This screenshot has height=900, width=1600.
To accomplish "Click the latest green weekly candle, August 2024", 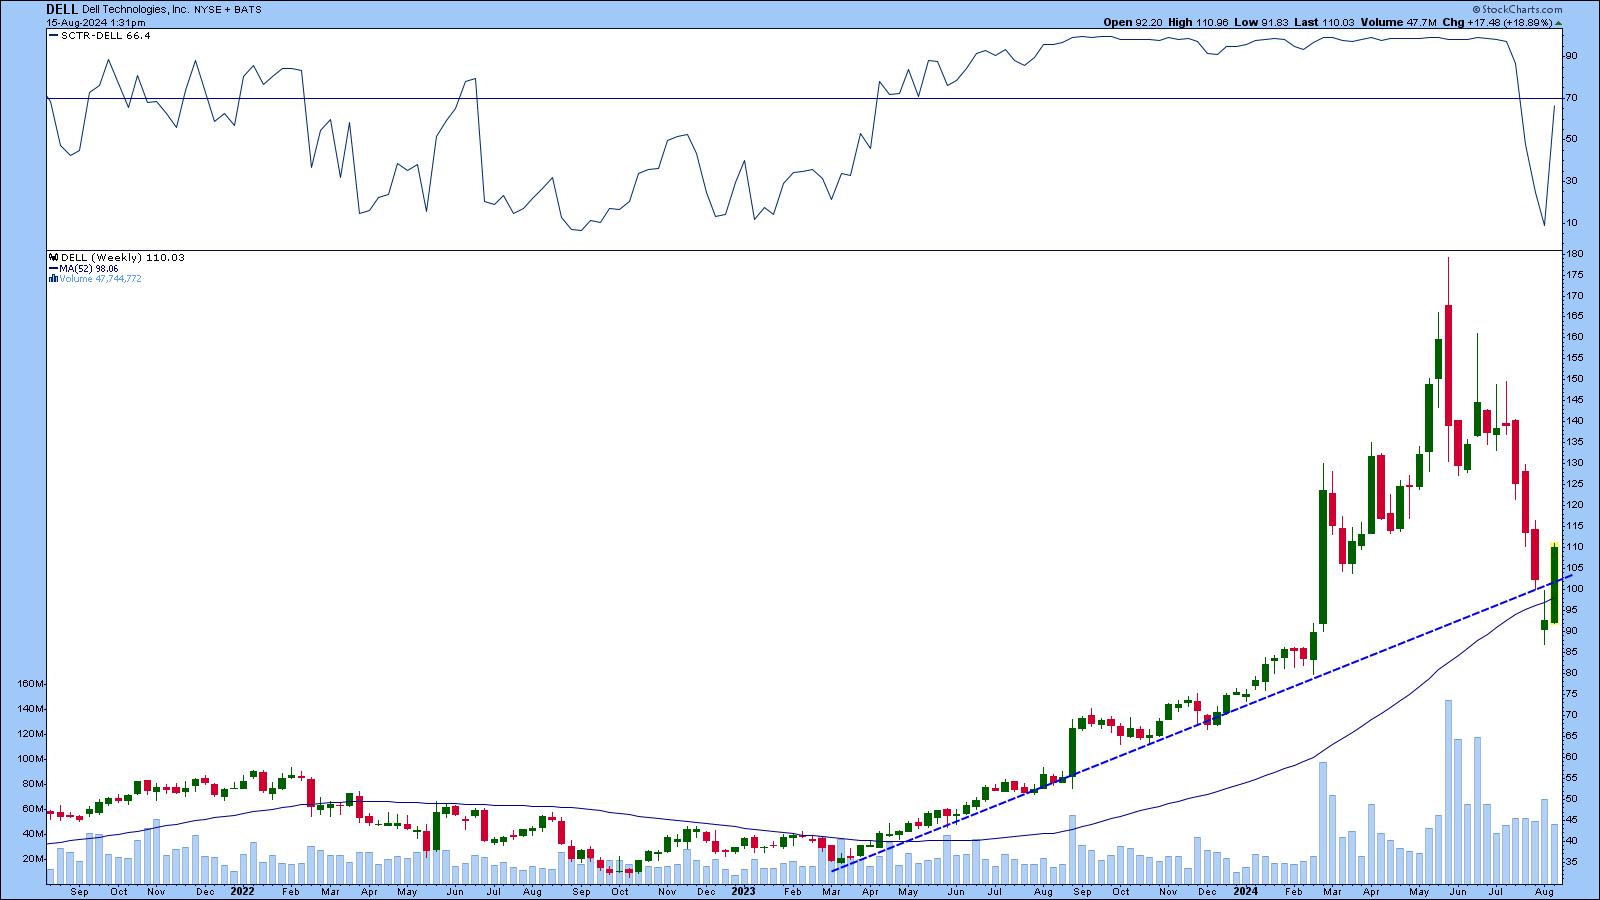I will (x=1554, y=585).
